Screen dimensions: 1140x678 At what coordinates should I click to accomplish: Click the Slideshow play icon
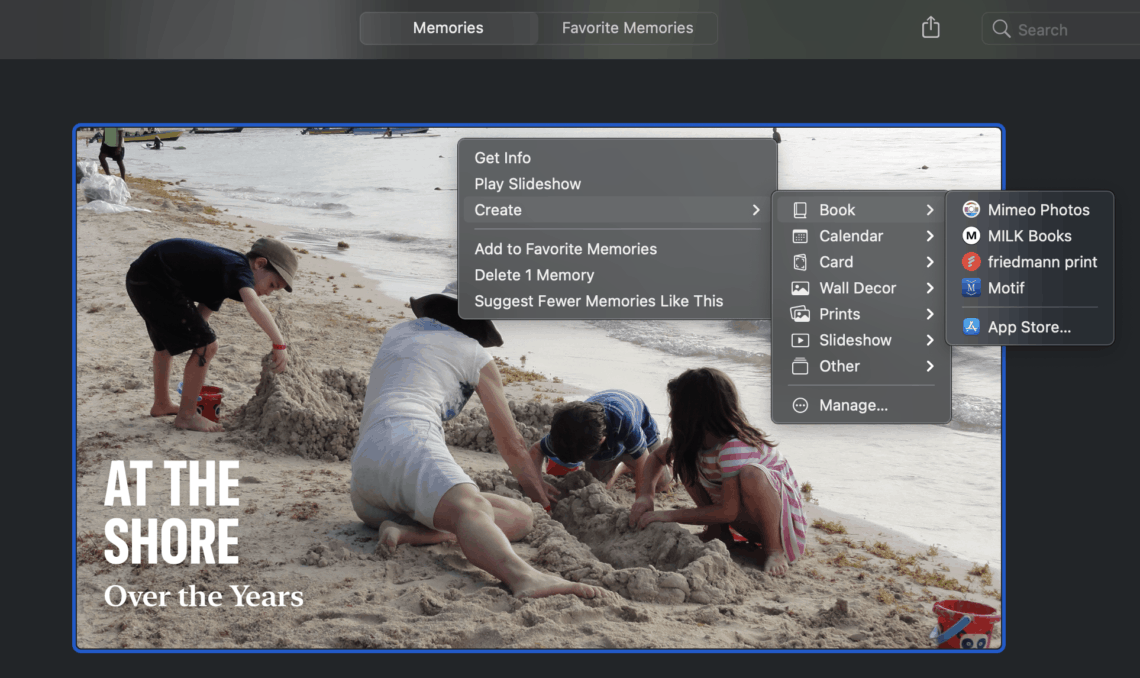coord(800,340)
